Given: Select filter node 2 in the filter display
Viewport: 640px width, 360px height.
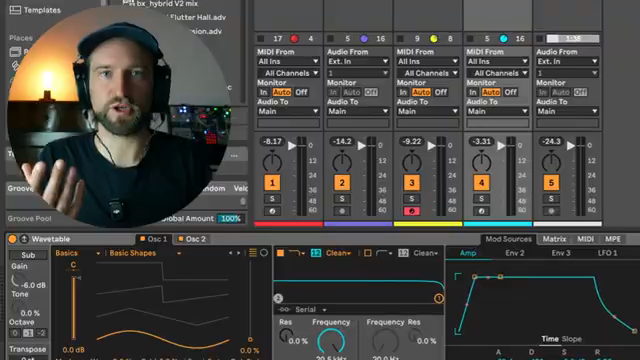Looking at the screenshot, I should [278, 298].
